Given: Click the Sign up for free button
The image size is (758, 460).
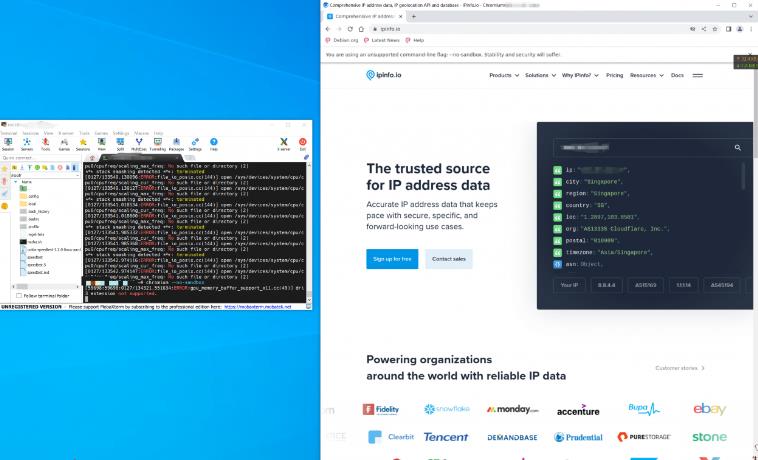Looking at the screenshot, I should (392, 259).
